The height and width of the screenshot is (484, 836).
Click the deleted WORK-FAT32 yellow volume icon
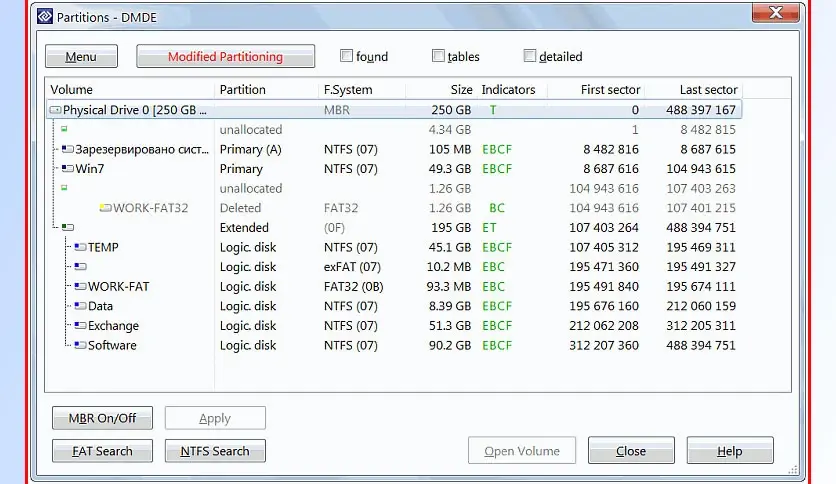pos(105,208)
